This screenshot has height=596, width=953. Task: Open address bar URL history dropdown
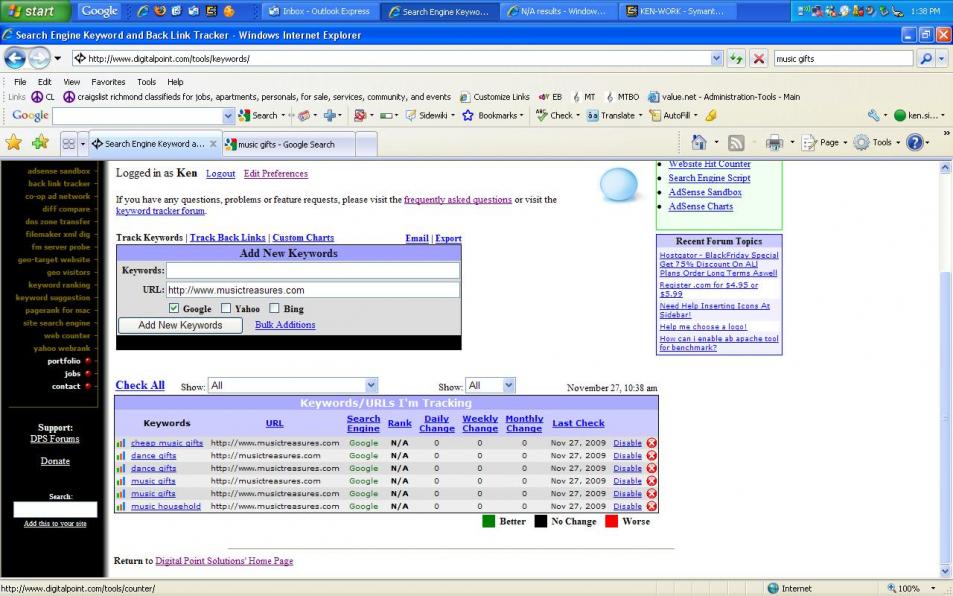(x=717, y=58)
